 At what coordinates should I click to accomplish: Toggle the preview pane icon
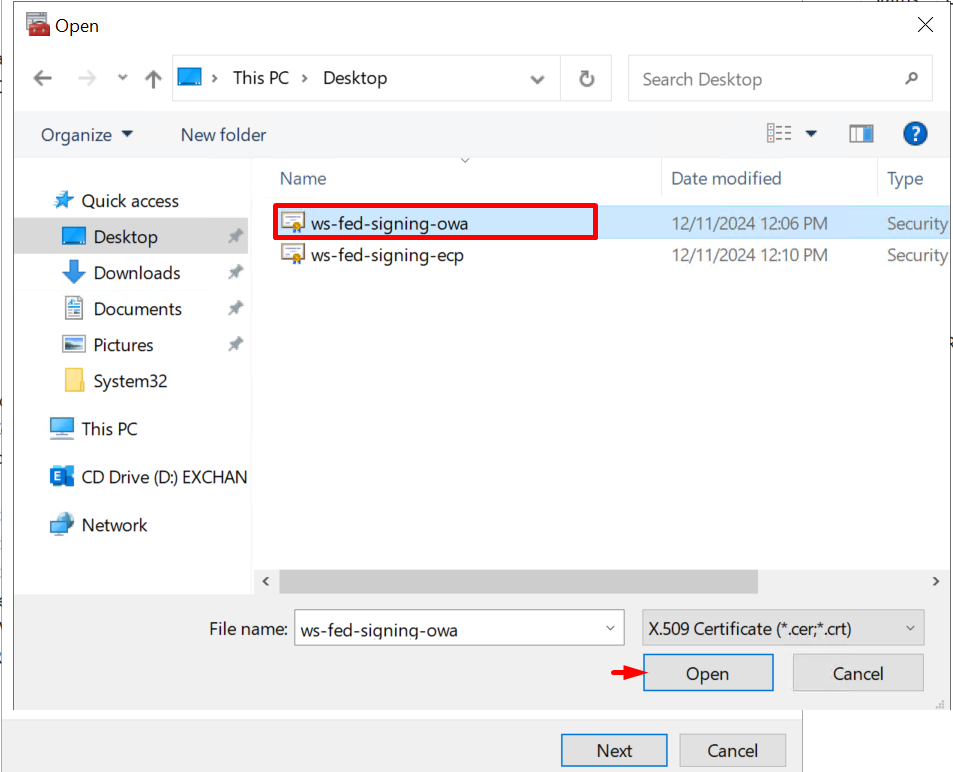pos(861,134)
